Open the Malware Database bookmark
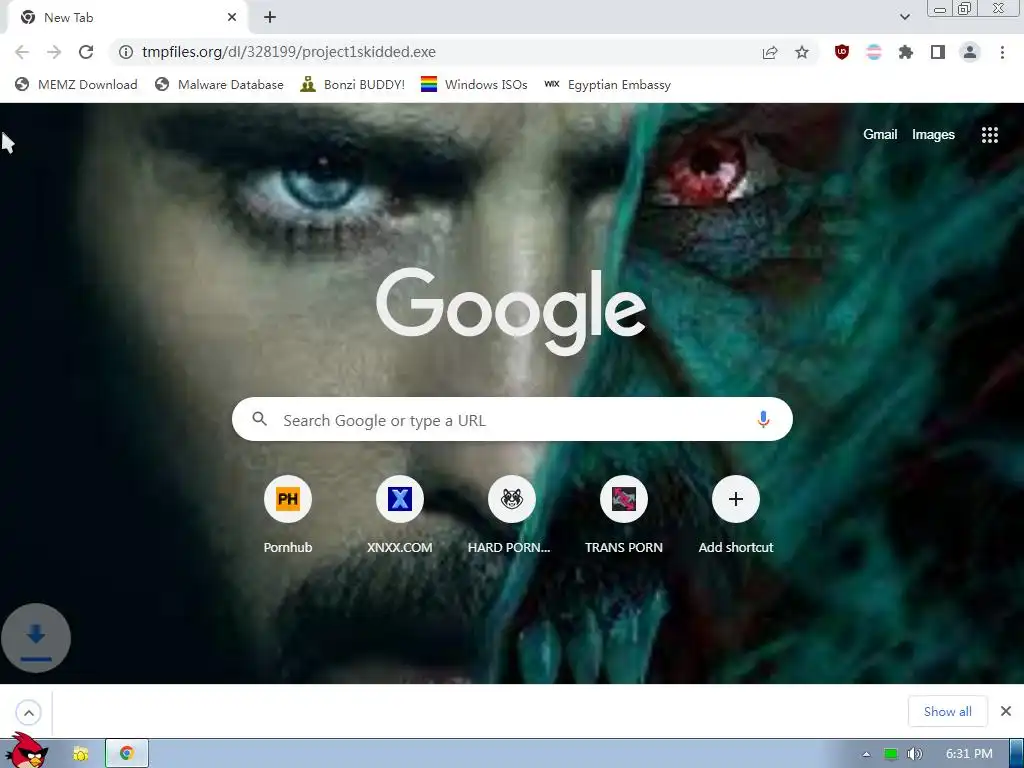 219,84
